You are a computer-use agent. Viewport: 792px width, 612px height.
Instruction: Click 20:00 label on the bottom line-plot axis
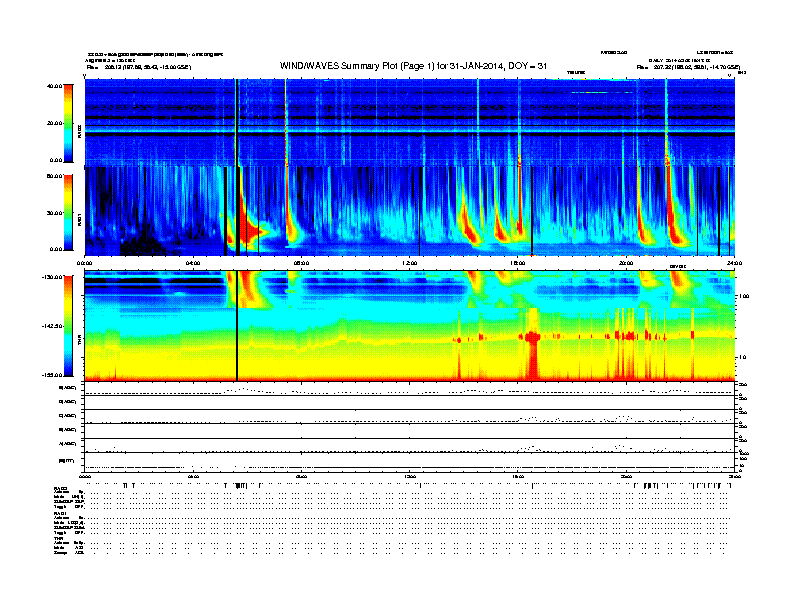[626, 476]
